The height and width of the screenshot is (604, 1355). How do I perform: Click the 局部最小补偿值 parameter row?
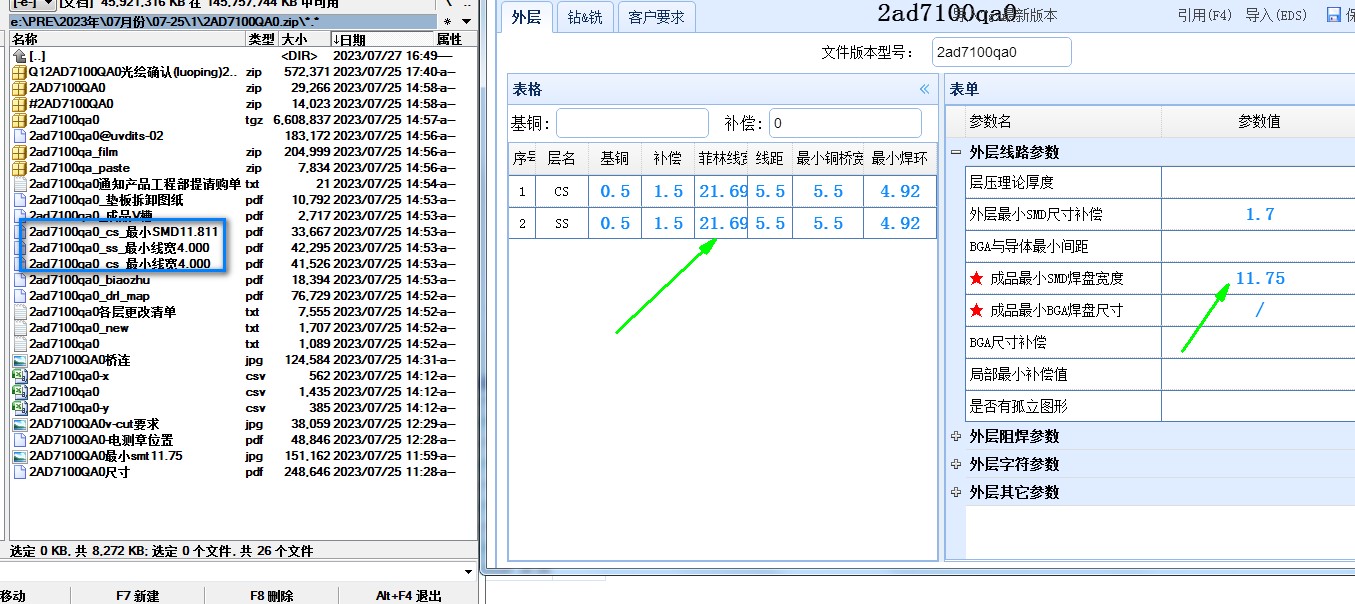coord(1159,374)
